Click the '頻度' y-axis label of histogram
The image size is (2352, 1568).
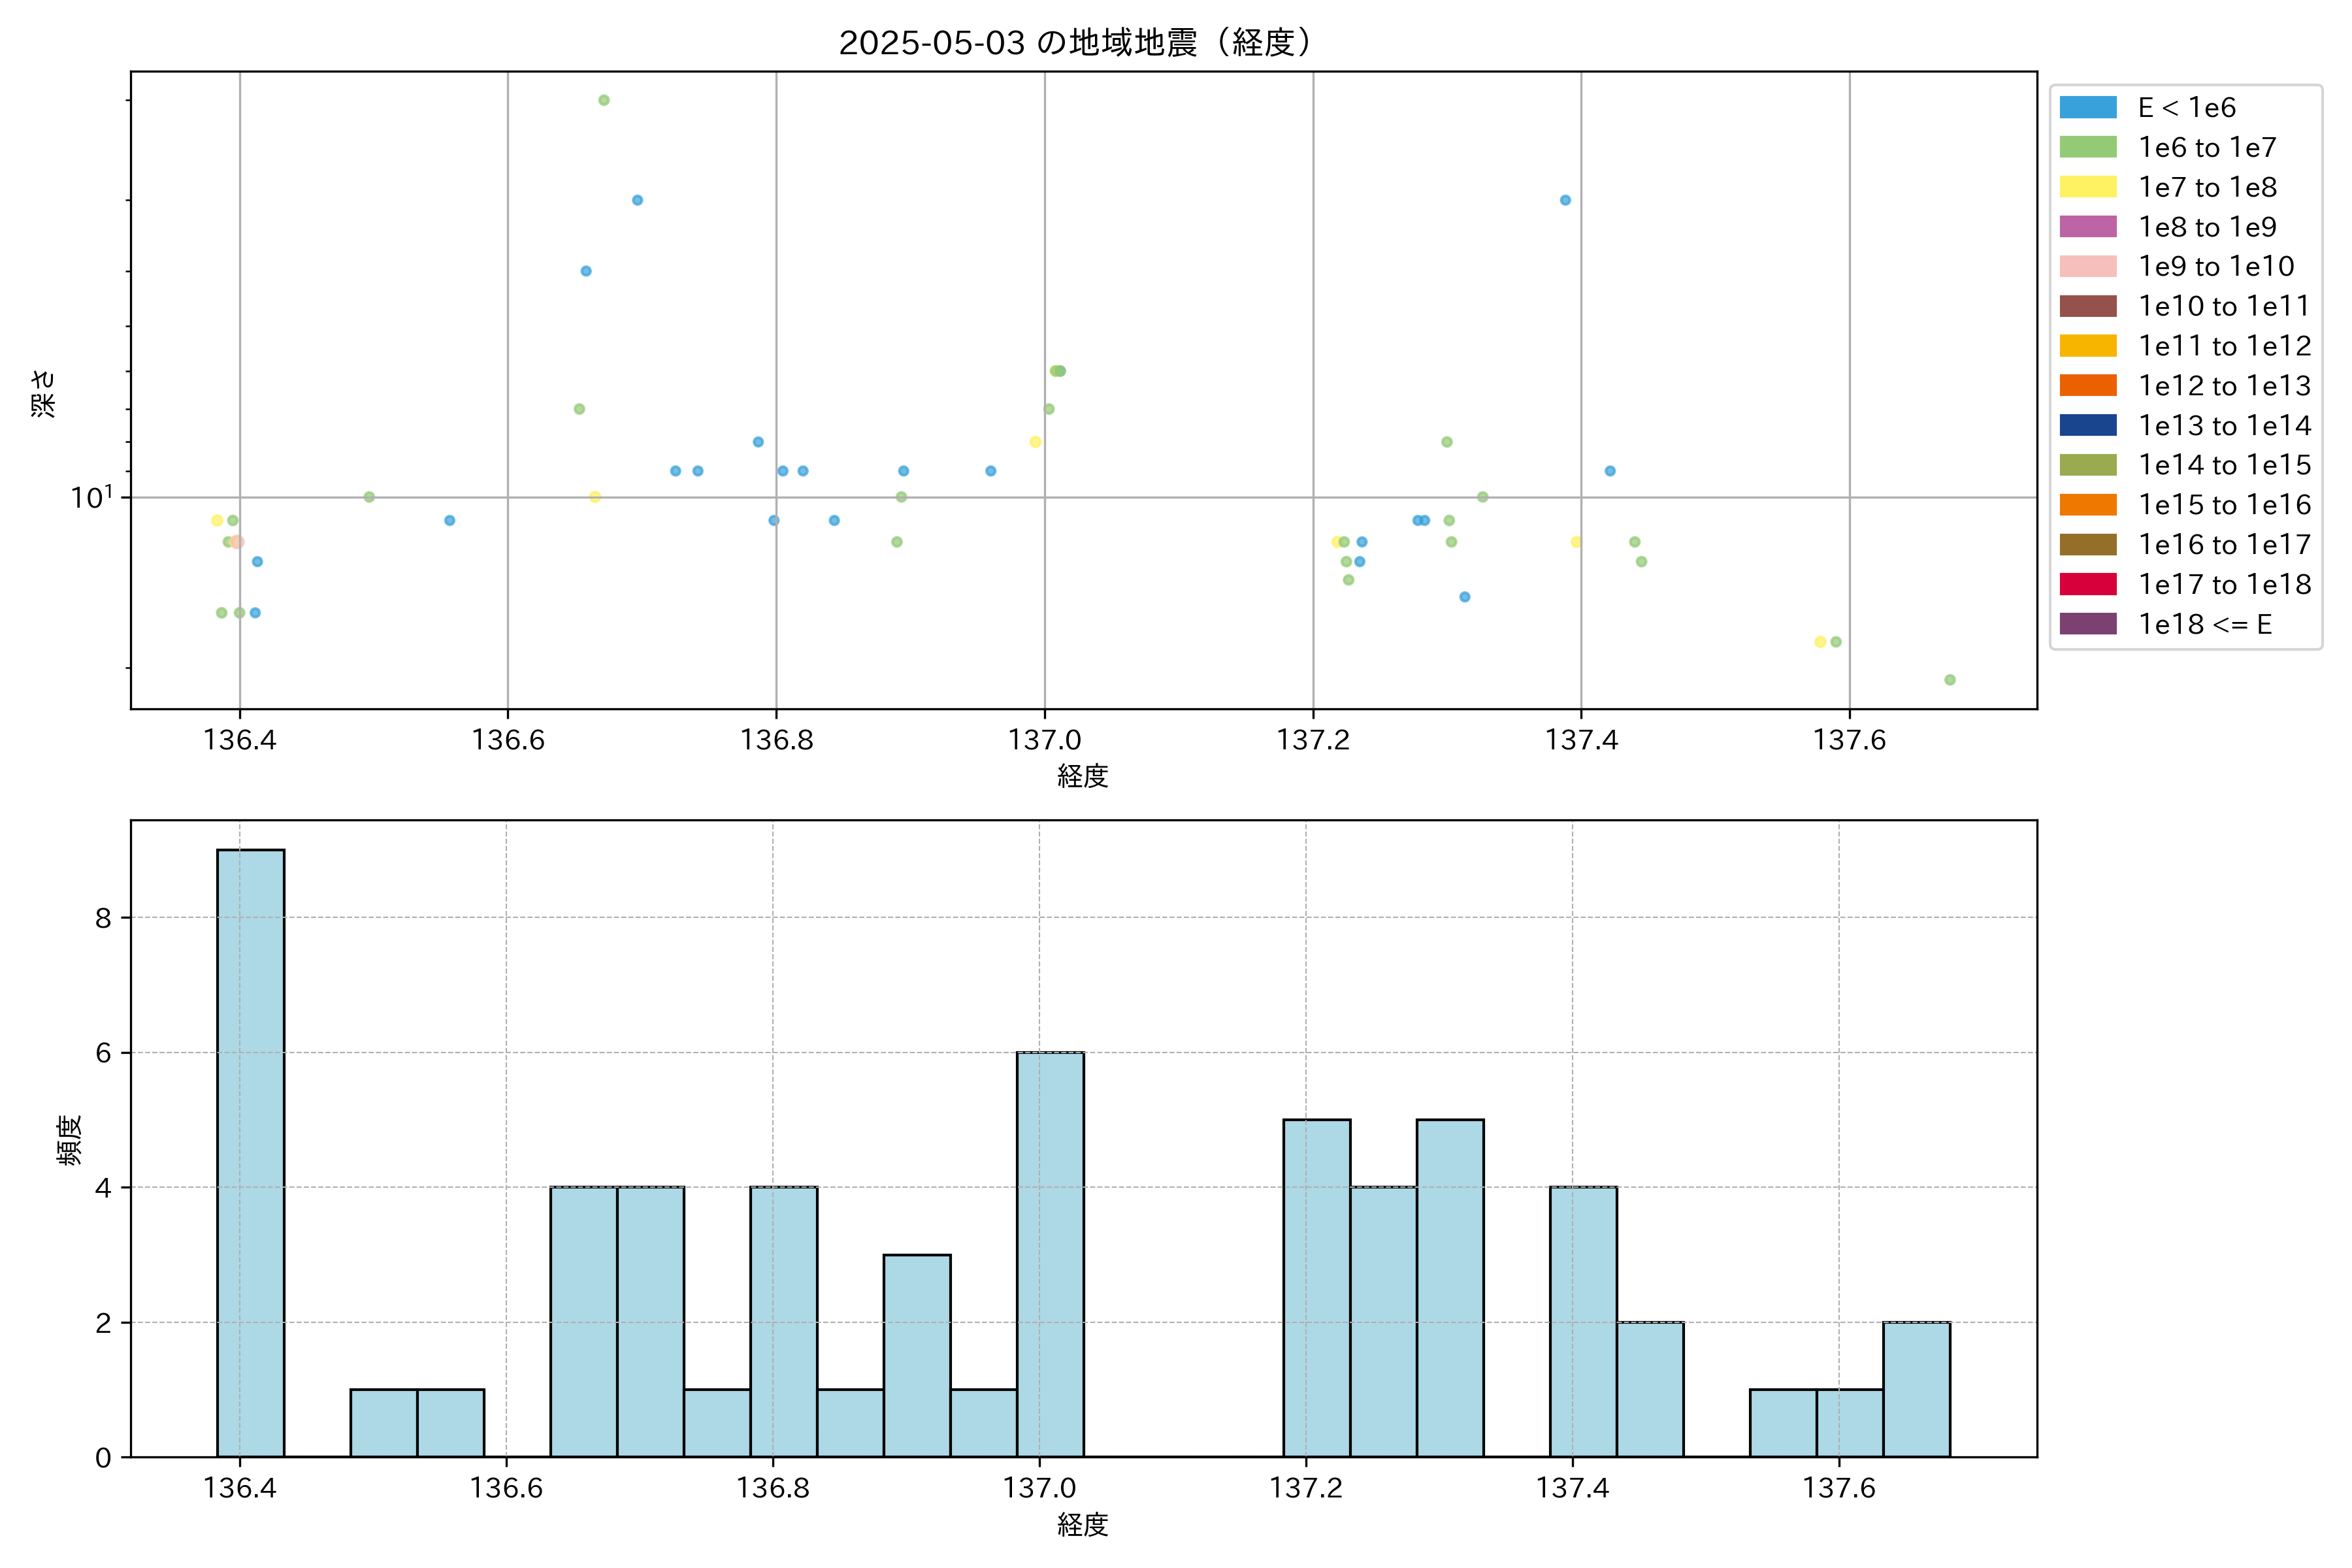(68, 1140)
